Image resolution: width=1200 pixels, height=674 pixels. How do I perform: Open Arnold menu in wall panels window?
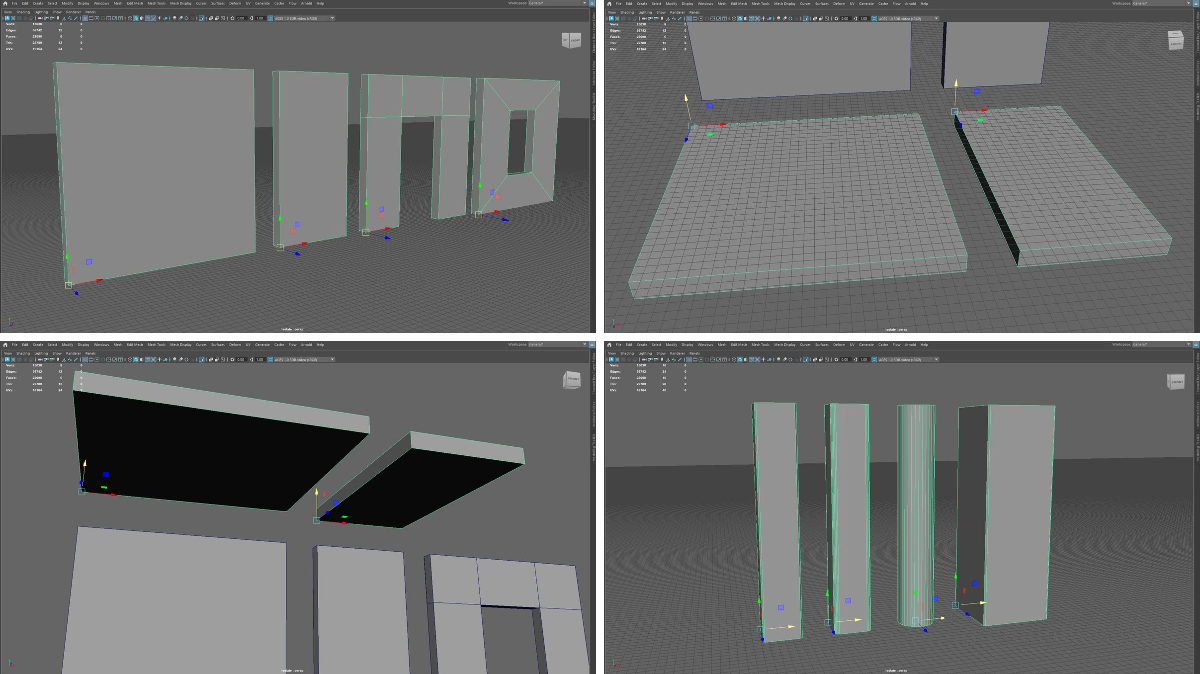pyautogui.click(x=306, y=4)
